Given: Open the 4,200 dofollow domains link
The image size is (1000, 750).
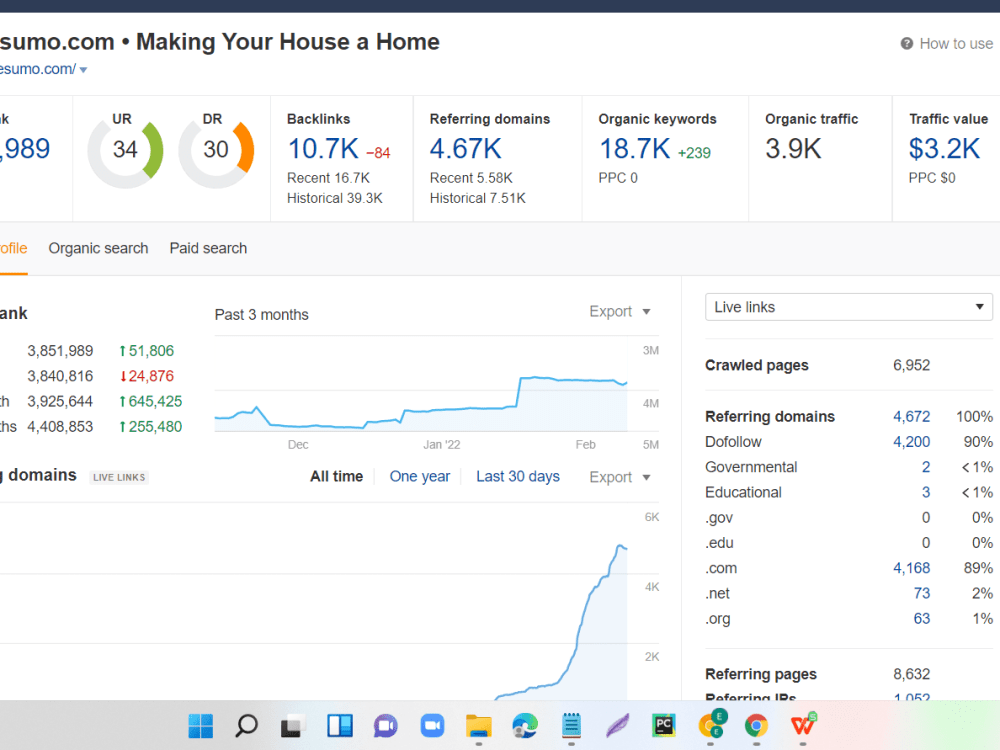Looking at the screenshot, I should (x=911, y=442).
